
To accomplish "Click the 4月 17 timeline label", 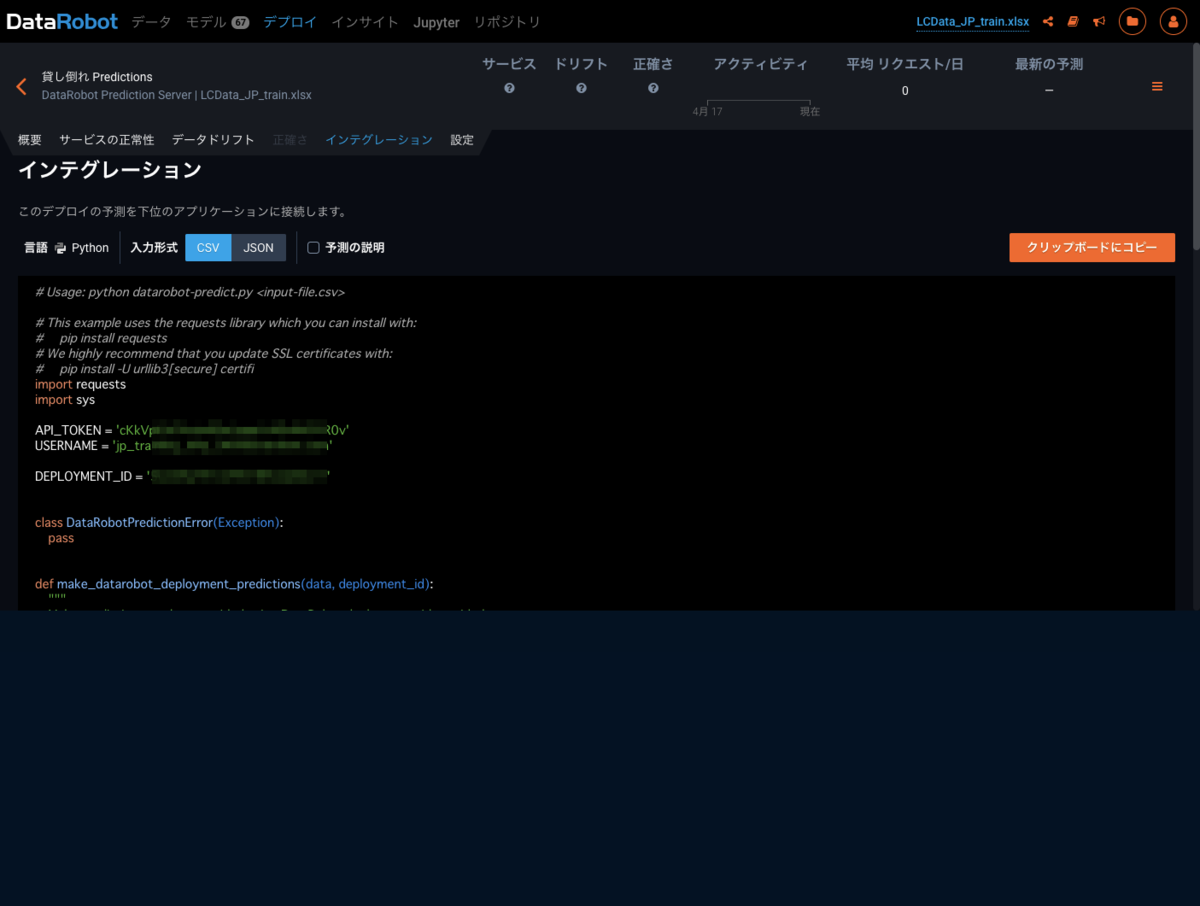I will tap(707, 112).
